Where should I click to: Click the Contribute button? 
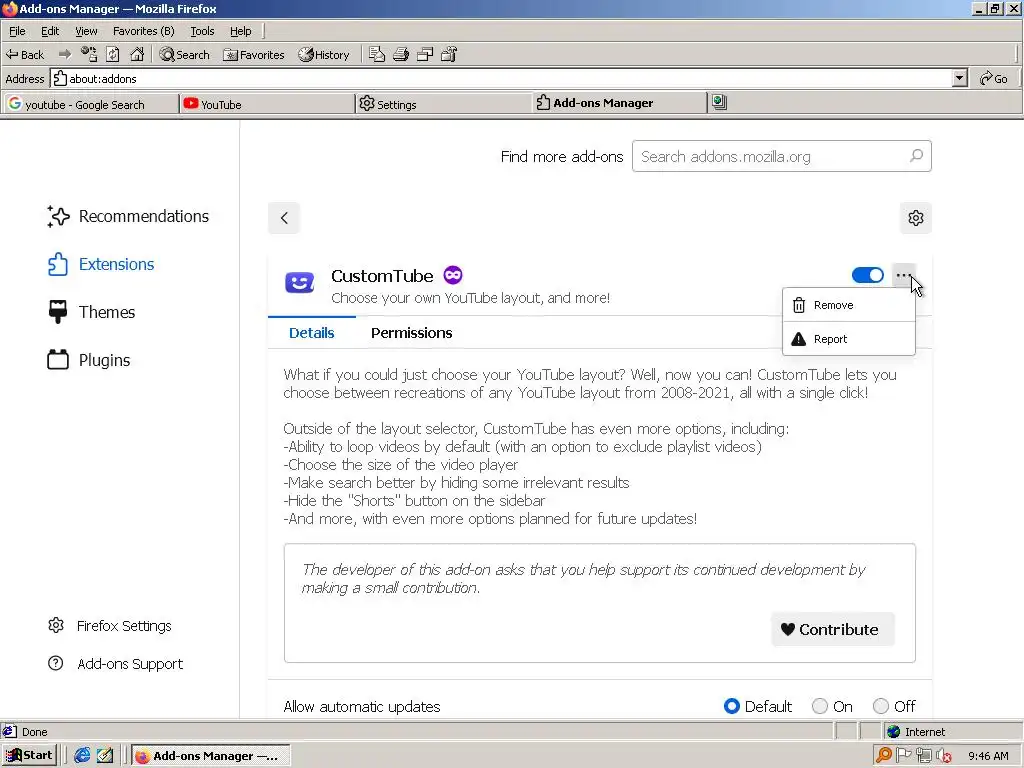tap(833, 629)
